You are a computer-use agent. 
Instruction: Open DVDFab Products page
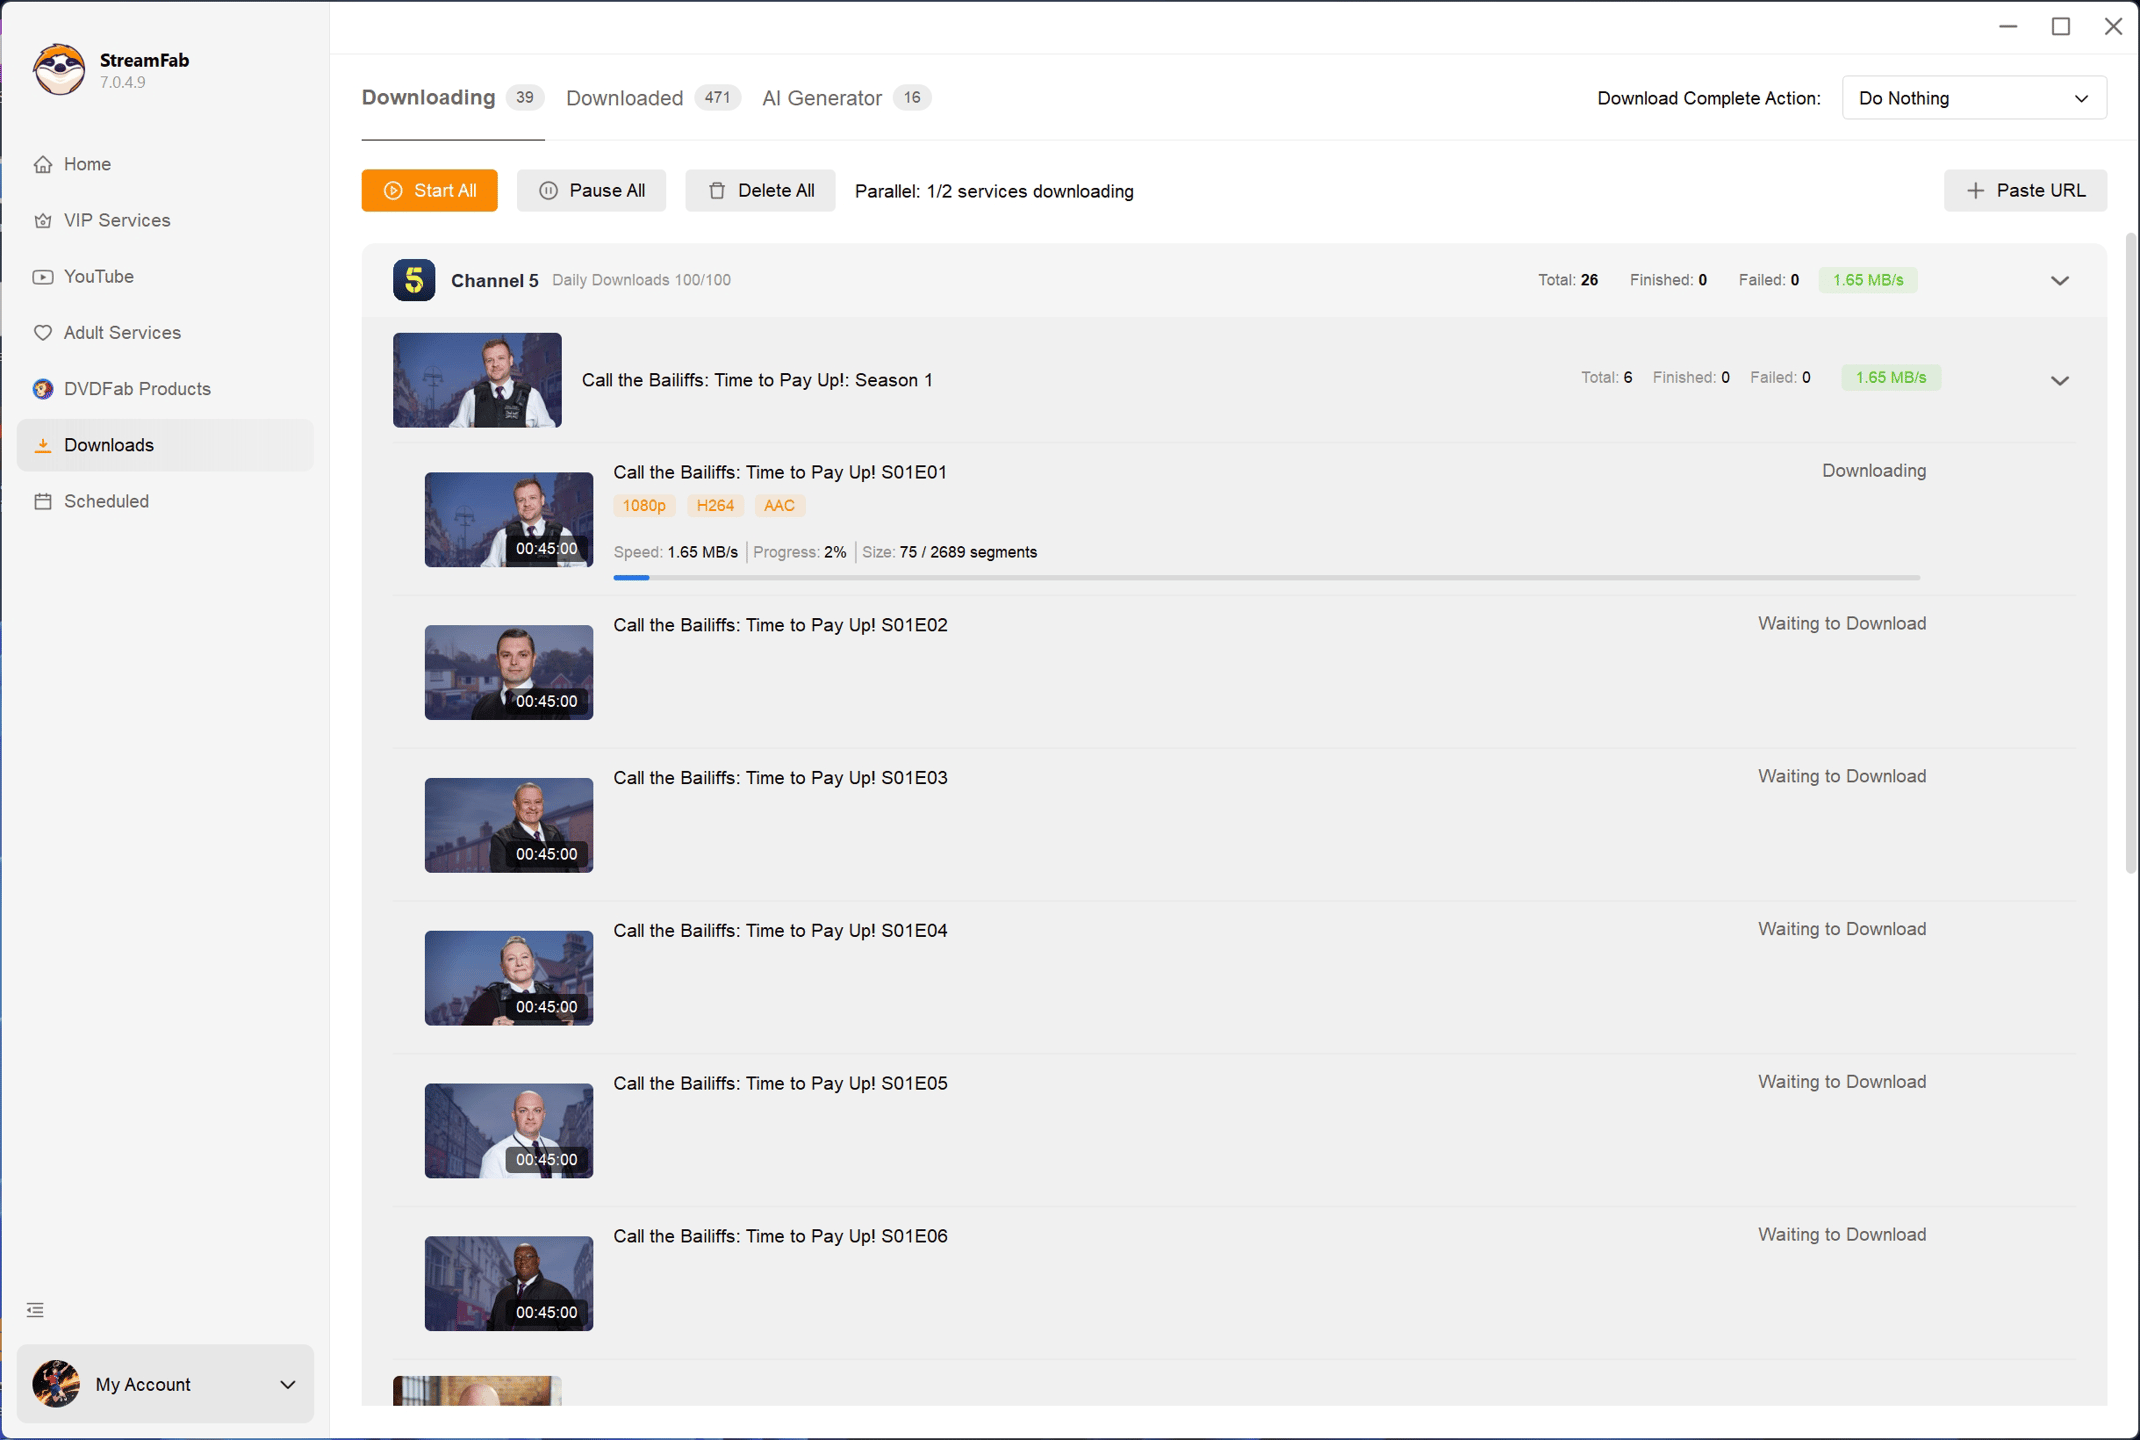[x=165, y=389]
